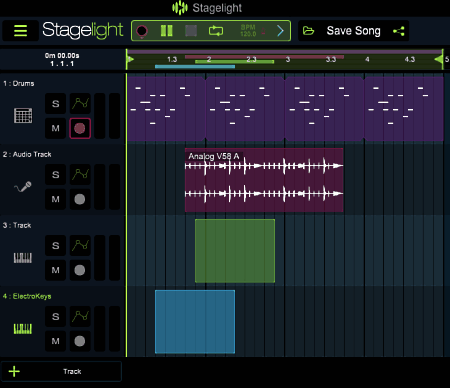Arm recording on the Audio Track
450x388 pixels.
click(80, 199)
